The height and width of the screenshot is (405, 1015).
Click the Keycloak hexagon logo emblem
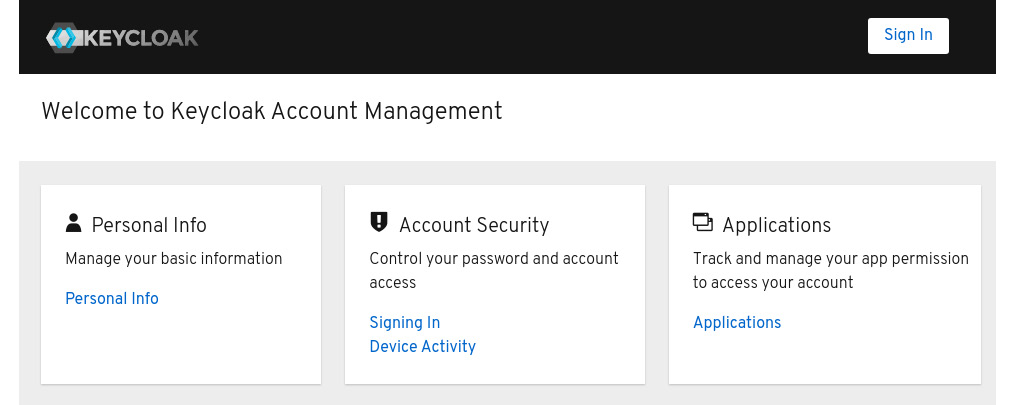pos(63,38)
